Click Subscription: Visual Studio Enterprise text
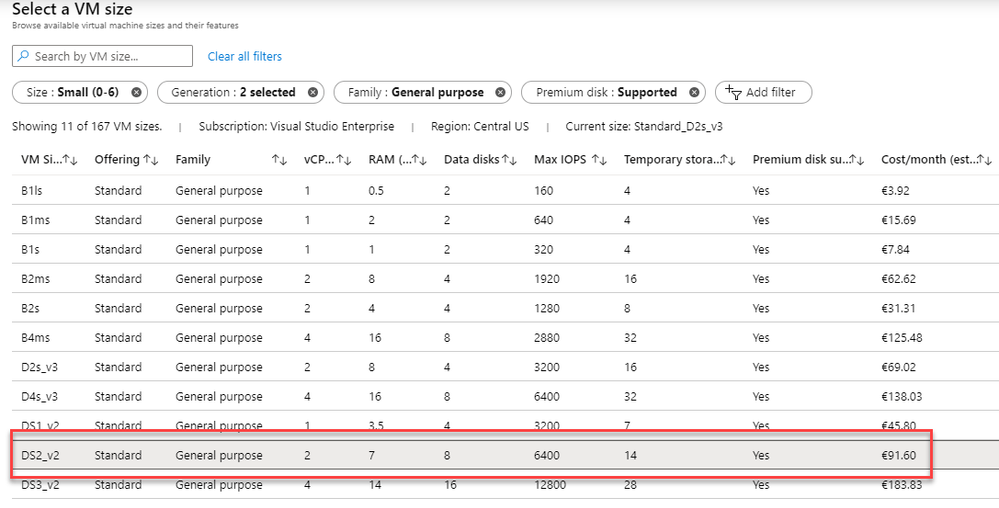 [x=296, y=126]
